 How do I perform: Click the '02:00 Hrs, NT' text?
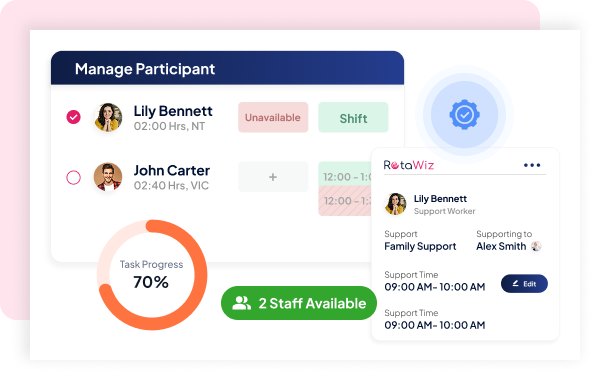(x=169, y=126)
